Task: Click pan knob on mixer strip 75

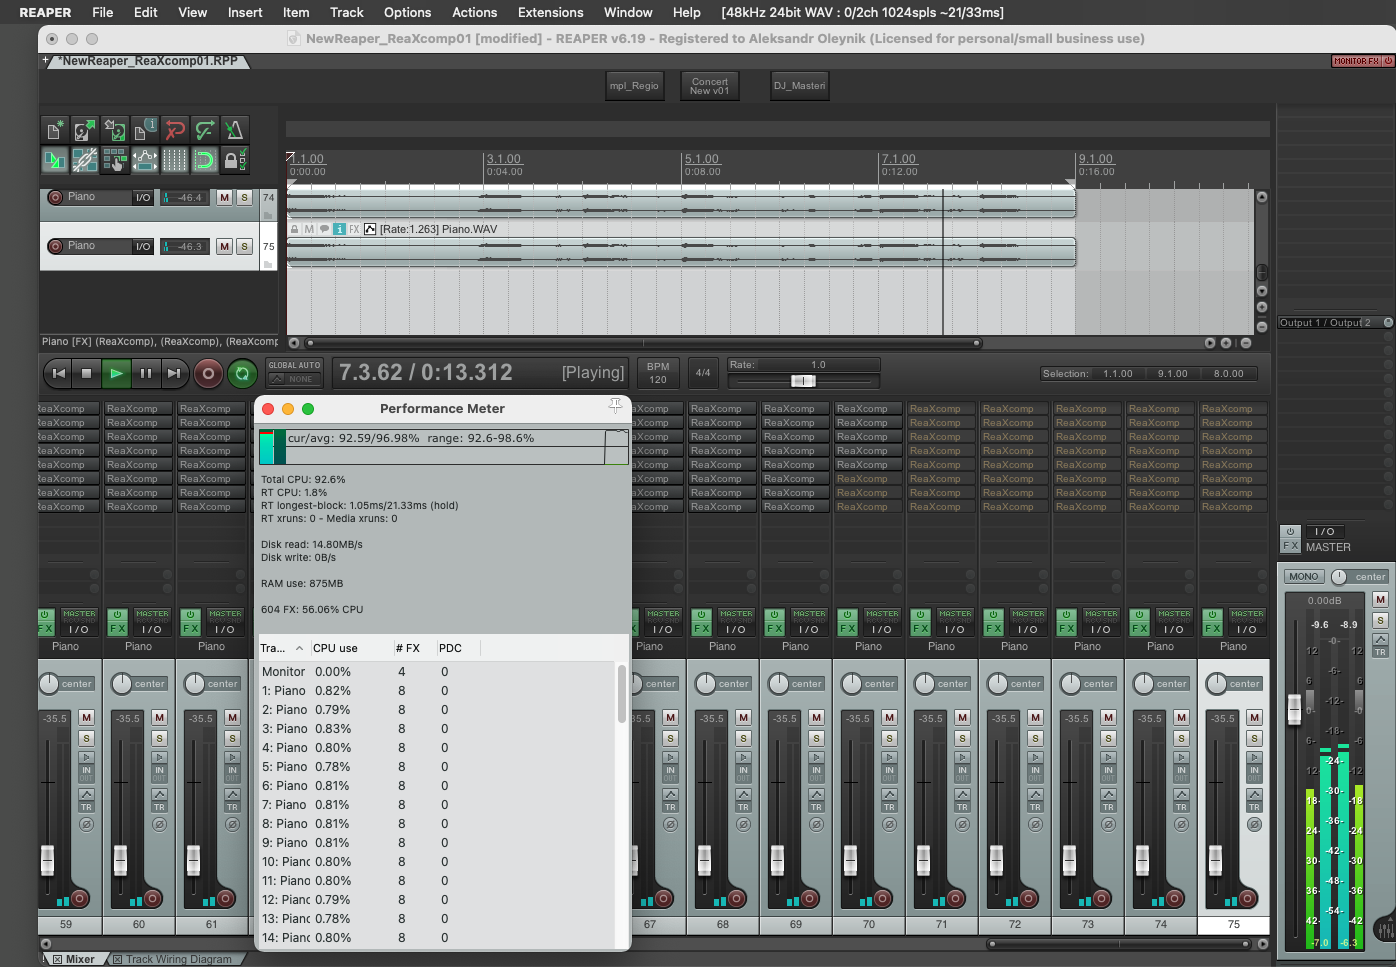Action: tap(1216, 684)
